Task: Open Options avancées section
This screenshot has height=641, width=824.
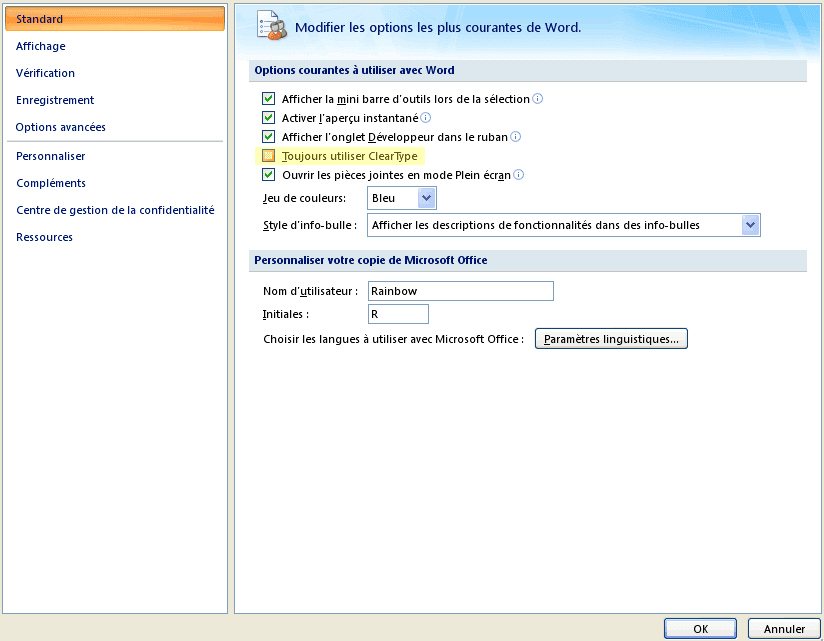Action: point(60,127)
